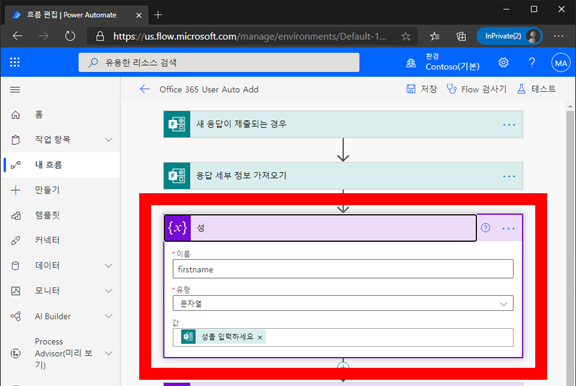The height and width of the screenshot is (386, 576).
Task: Click the browser address bar URL
Action: point(250,36)
